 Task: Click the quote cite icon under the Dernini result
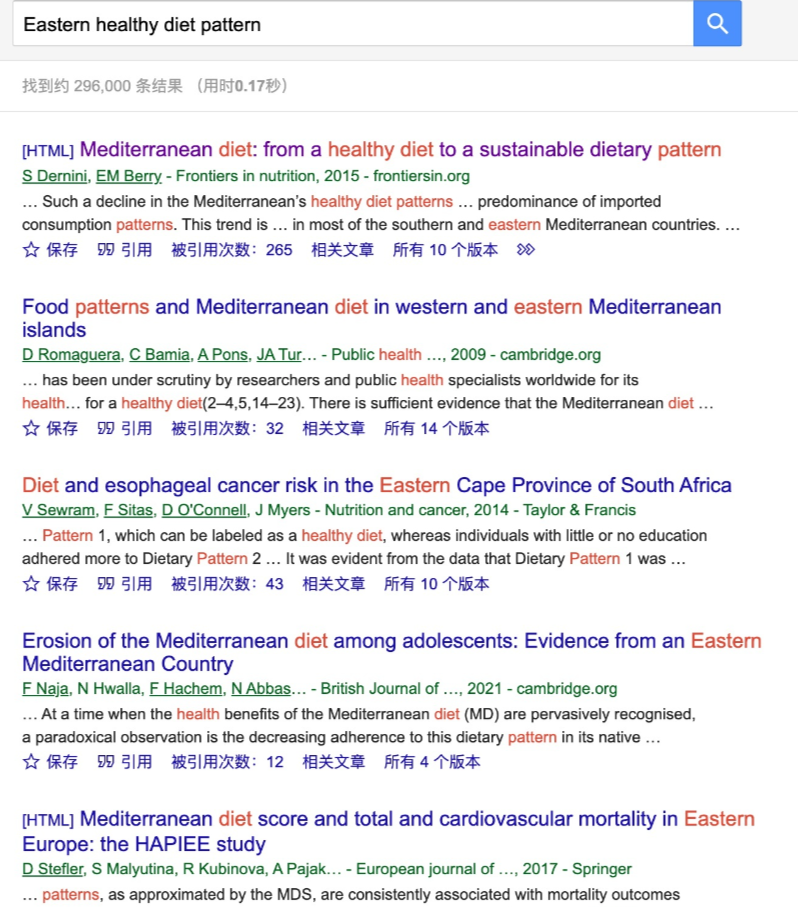tap(105, 250)
